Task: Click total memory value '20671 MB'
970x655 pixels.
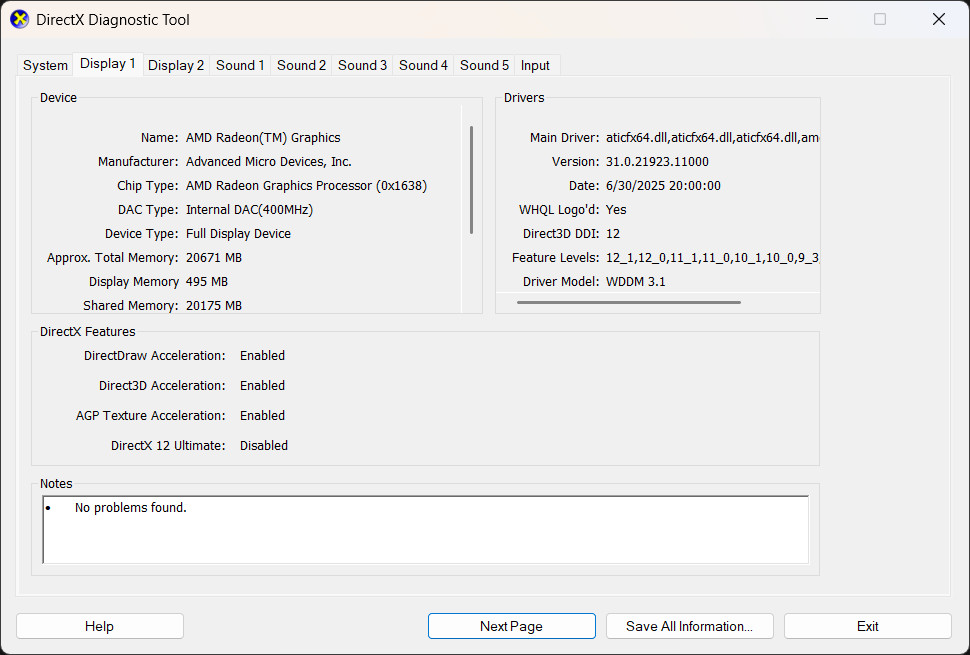Action: [214, 258]
